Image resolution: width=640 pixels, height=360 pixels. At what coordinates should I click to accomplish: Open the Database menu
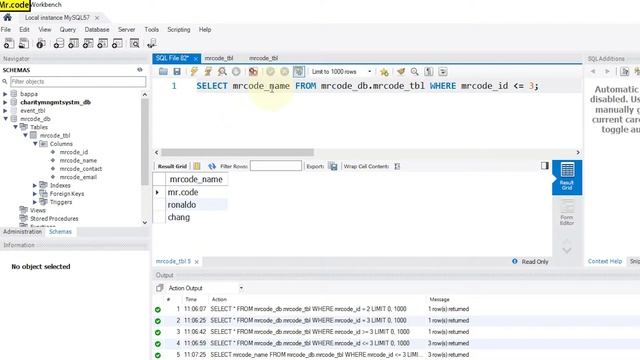click(x=97, y=29)
